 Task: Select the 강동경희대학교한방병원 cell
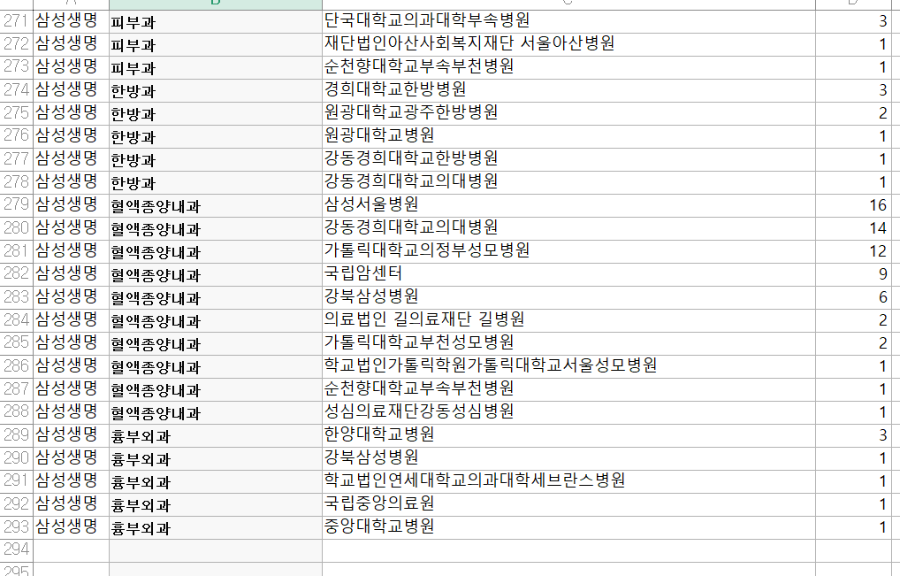point(568,159)
